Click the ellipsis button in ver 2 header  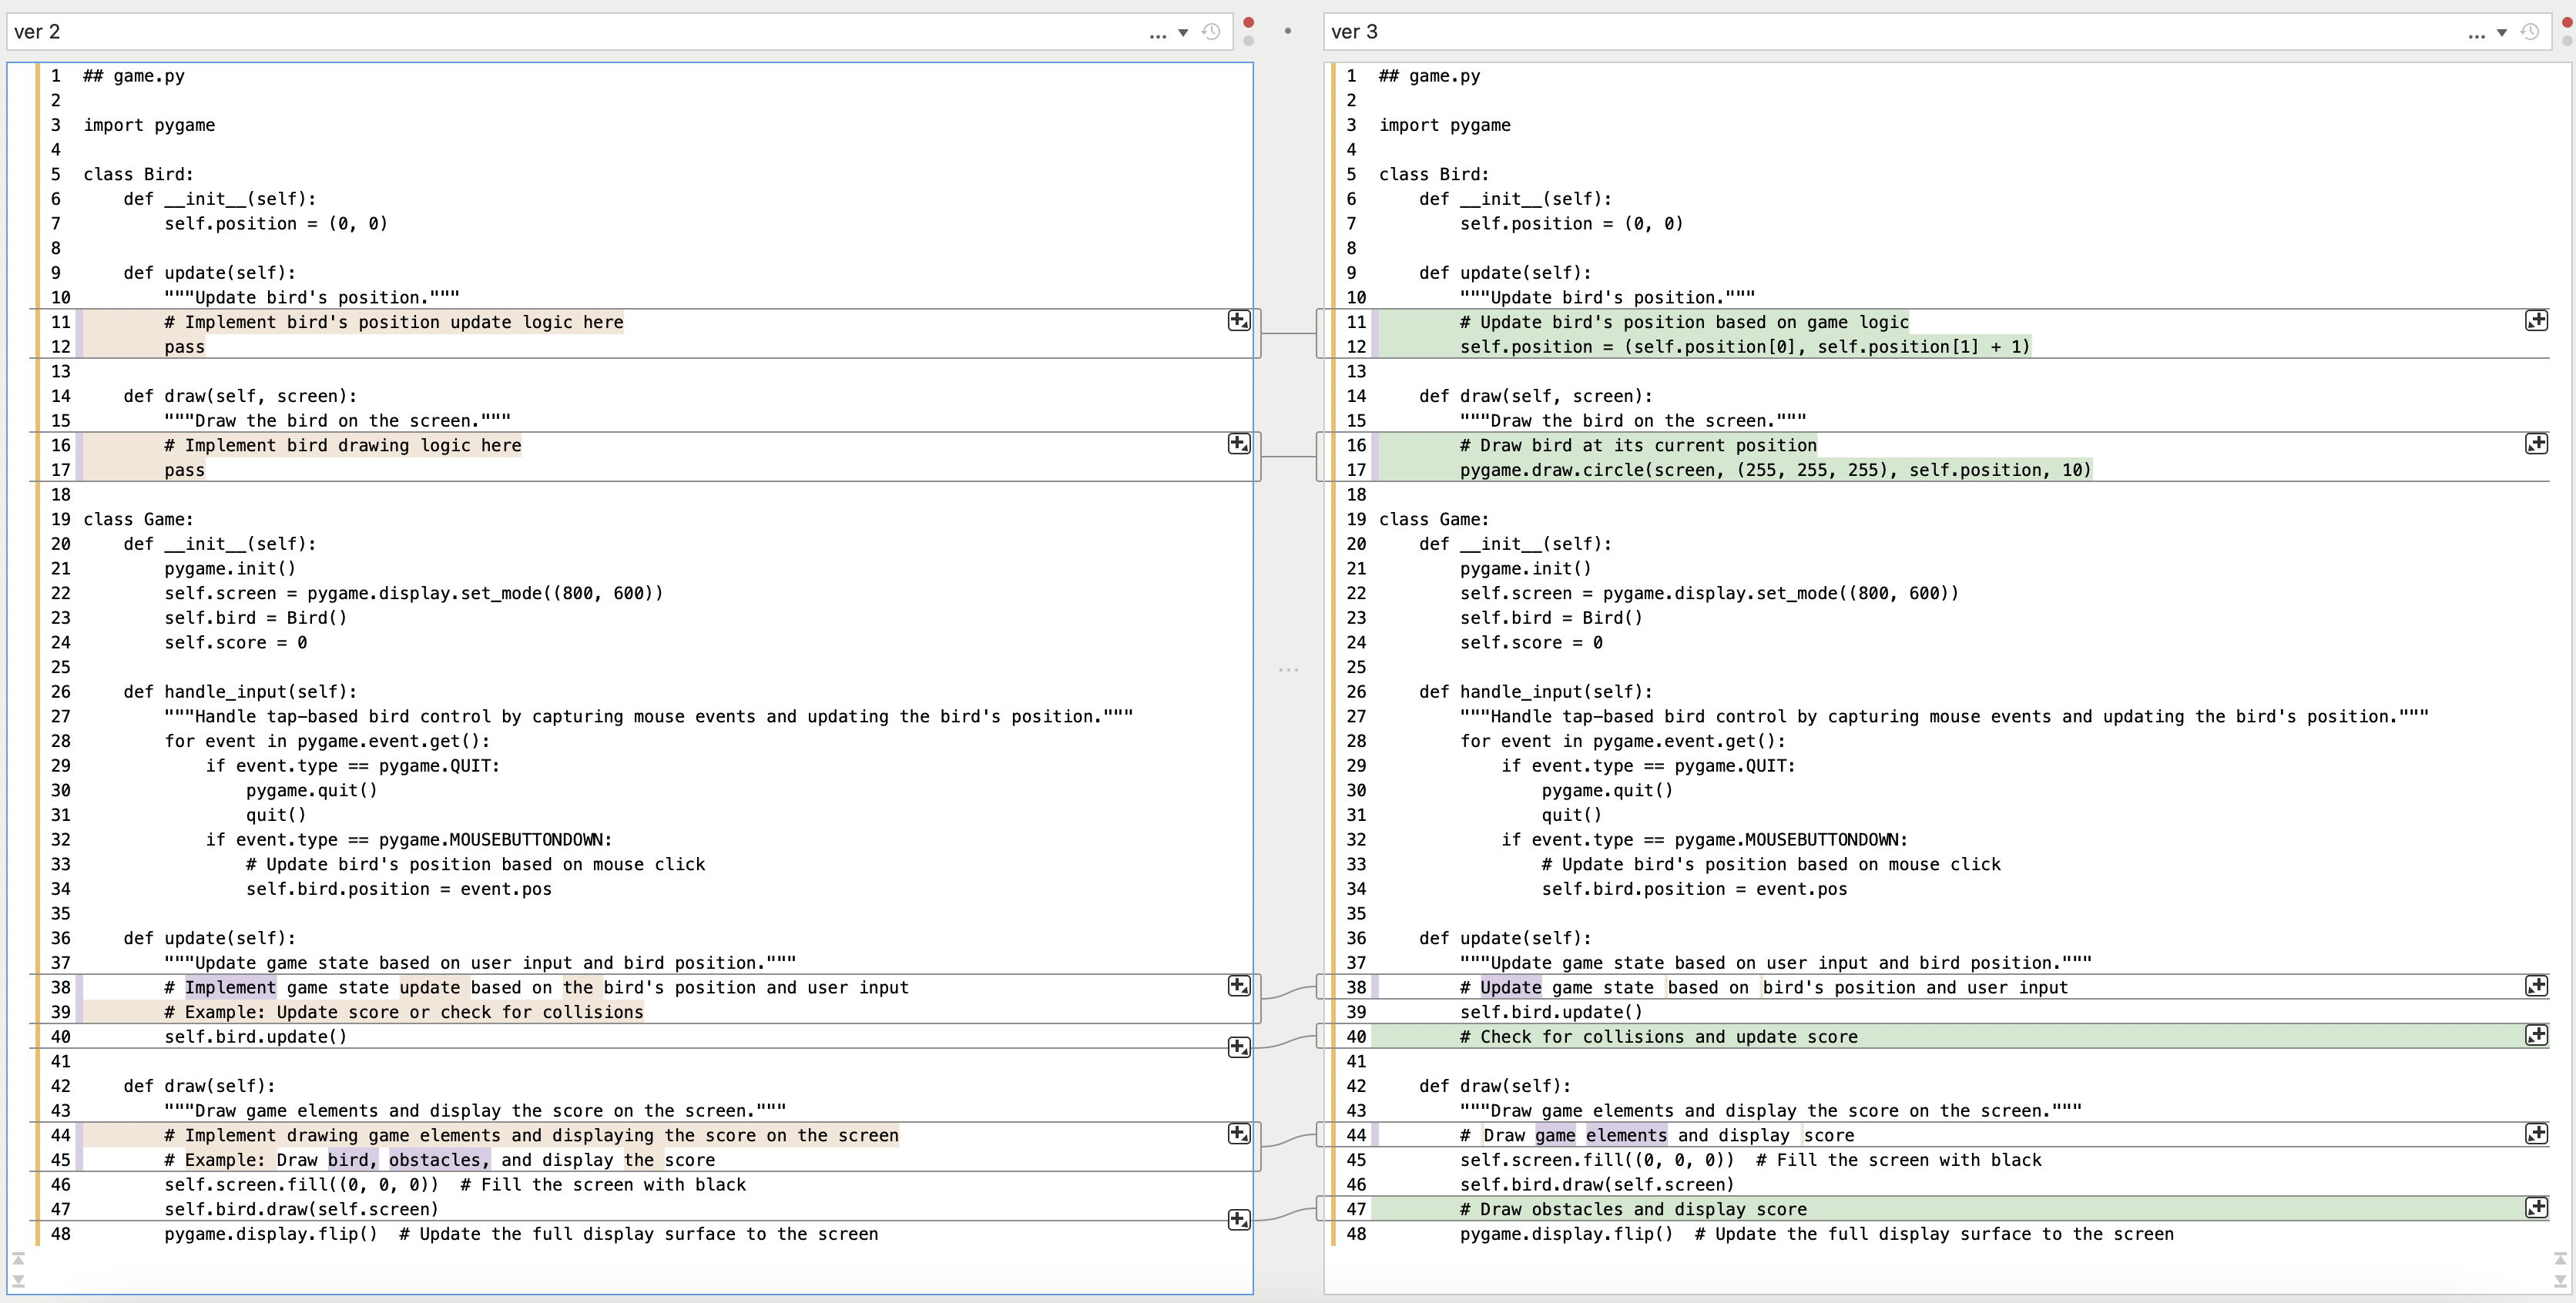(x=1158, y=35)
